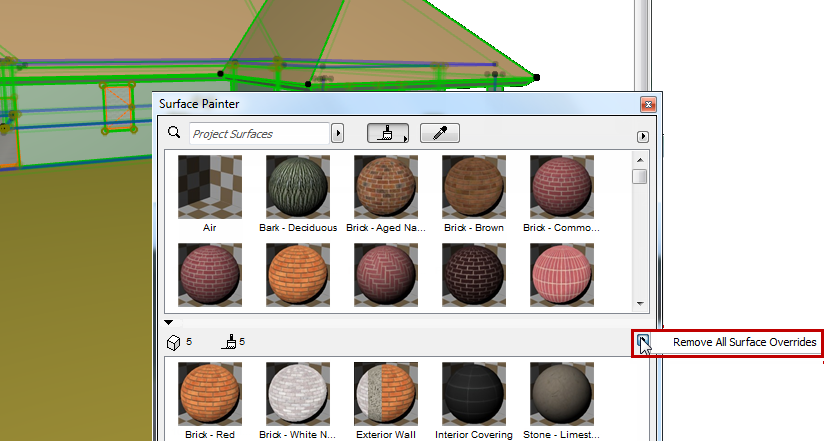Select the Stone - Limest... surface

[x=562, y=394]
